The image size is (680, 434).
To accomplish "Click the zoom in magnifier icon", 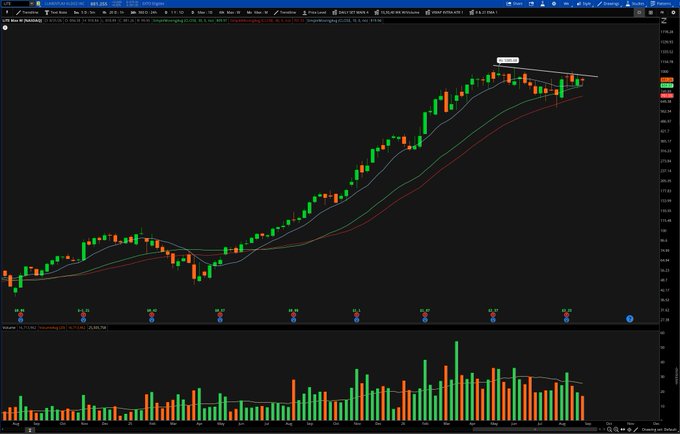I will [x=609, y=430].
